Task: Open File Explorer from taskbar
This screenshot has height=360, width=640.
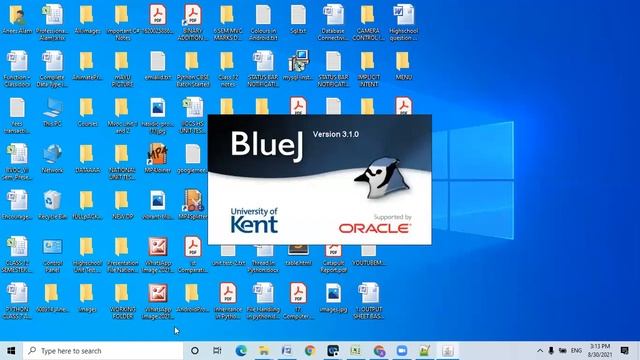Action: point(264,351)
